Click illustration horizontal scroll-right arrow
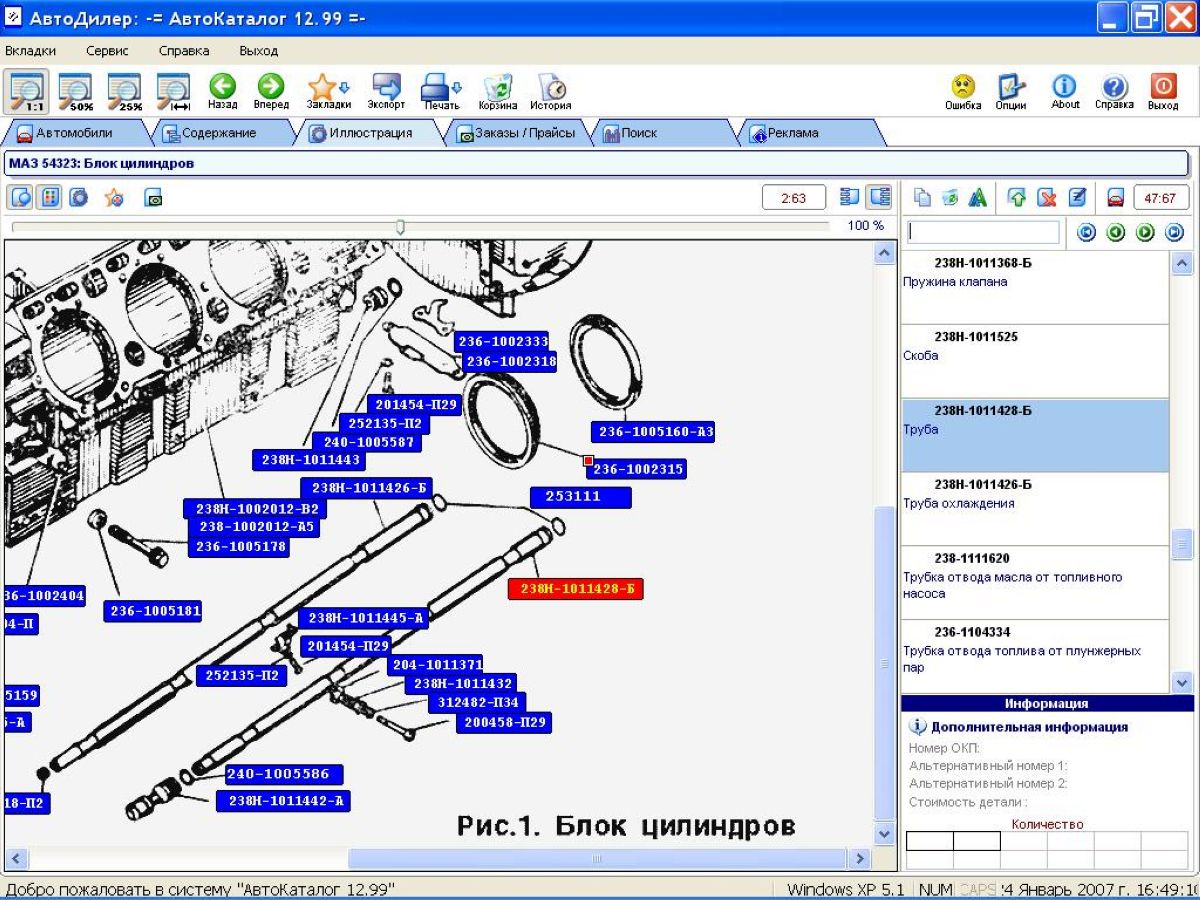The height and width of the screenshot is (900, 1200). [x=859, y=858]
